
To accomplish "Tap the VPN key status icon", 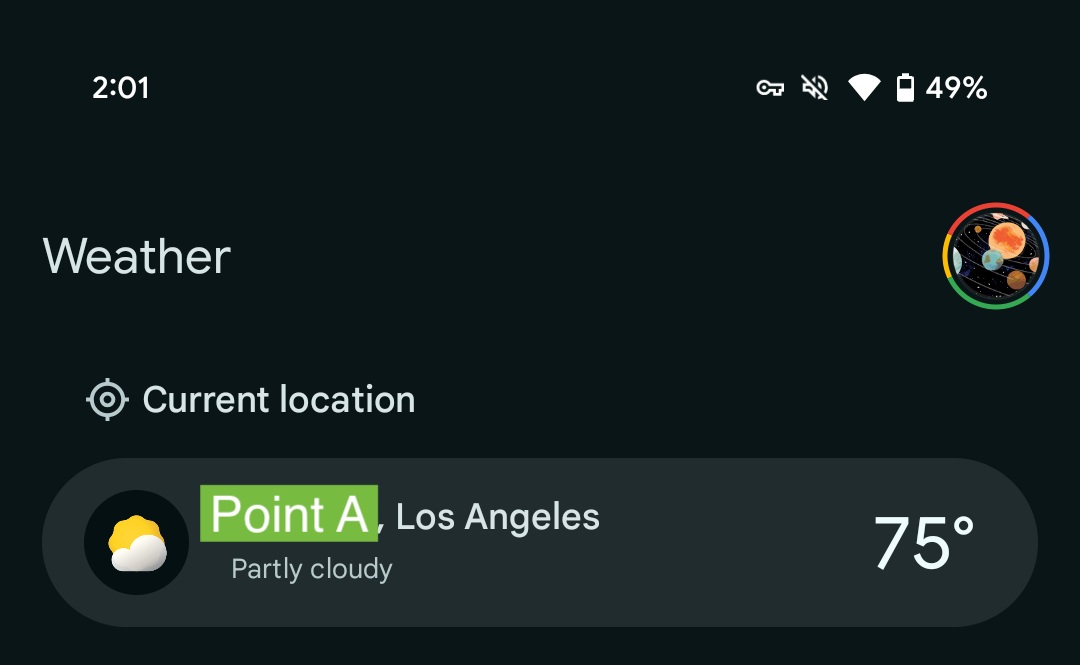I will pyautogui.click(x=770, y=88).
